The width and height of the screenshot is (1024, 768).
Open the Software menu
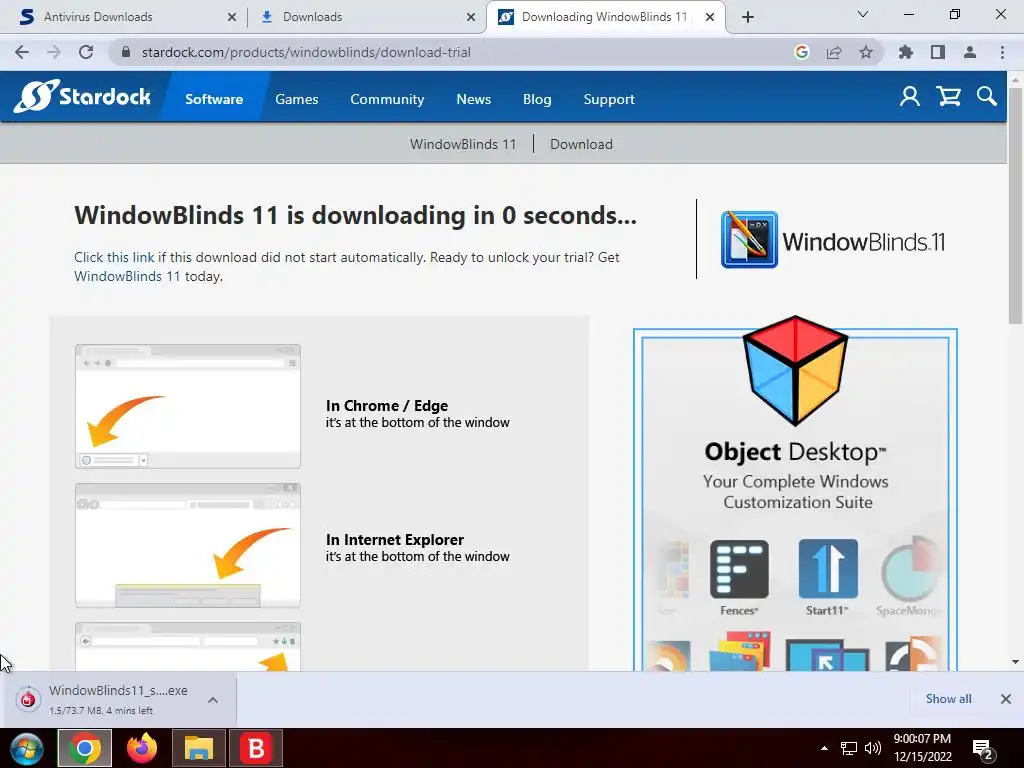tap(214, 99)
